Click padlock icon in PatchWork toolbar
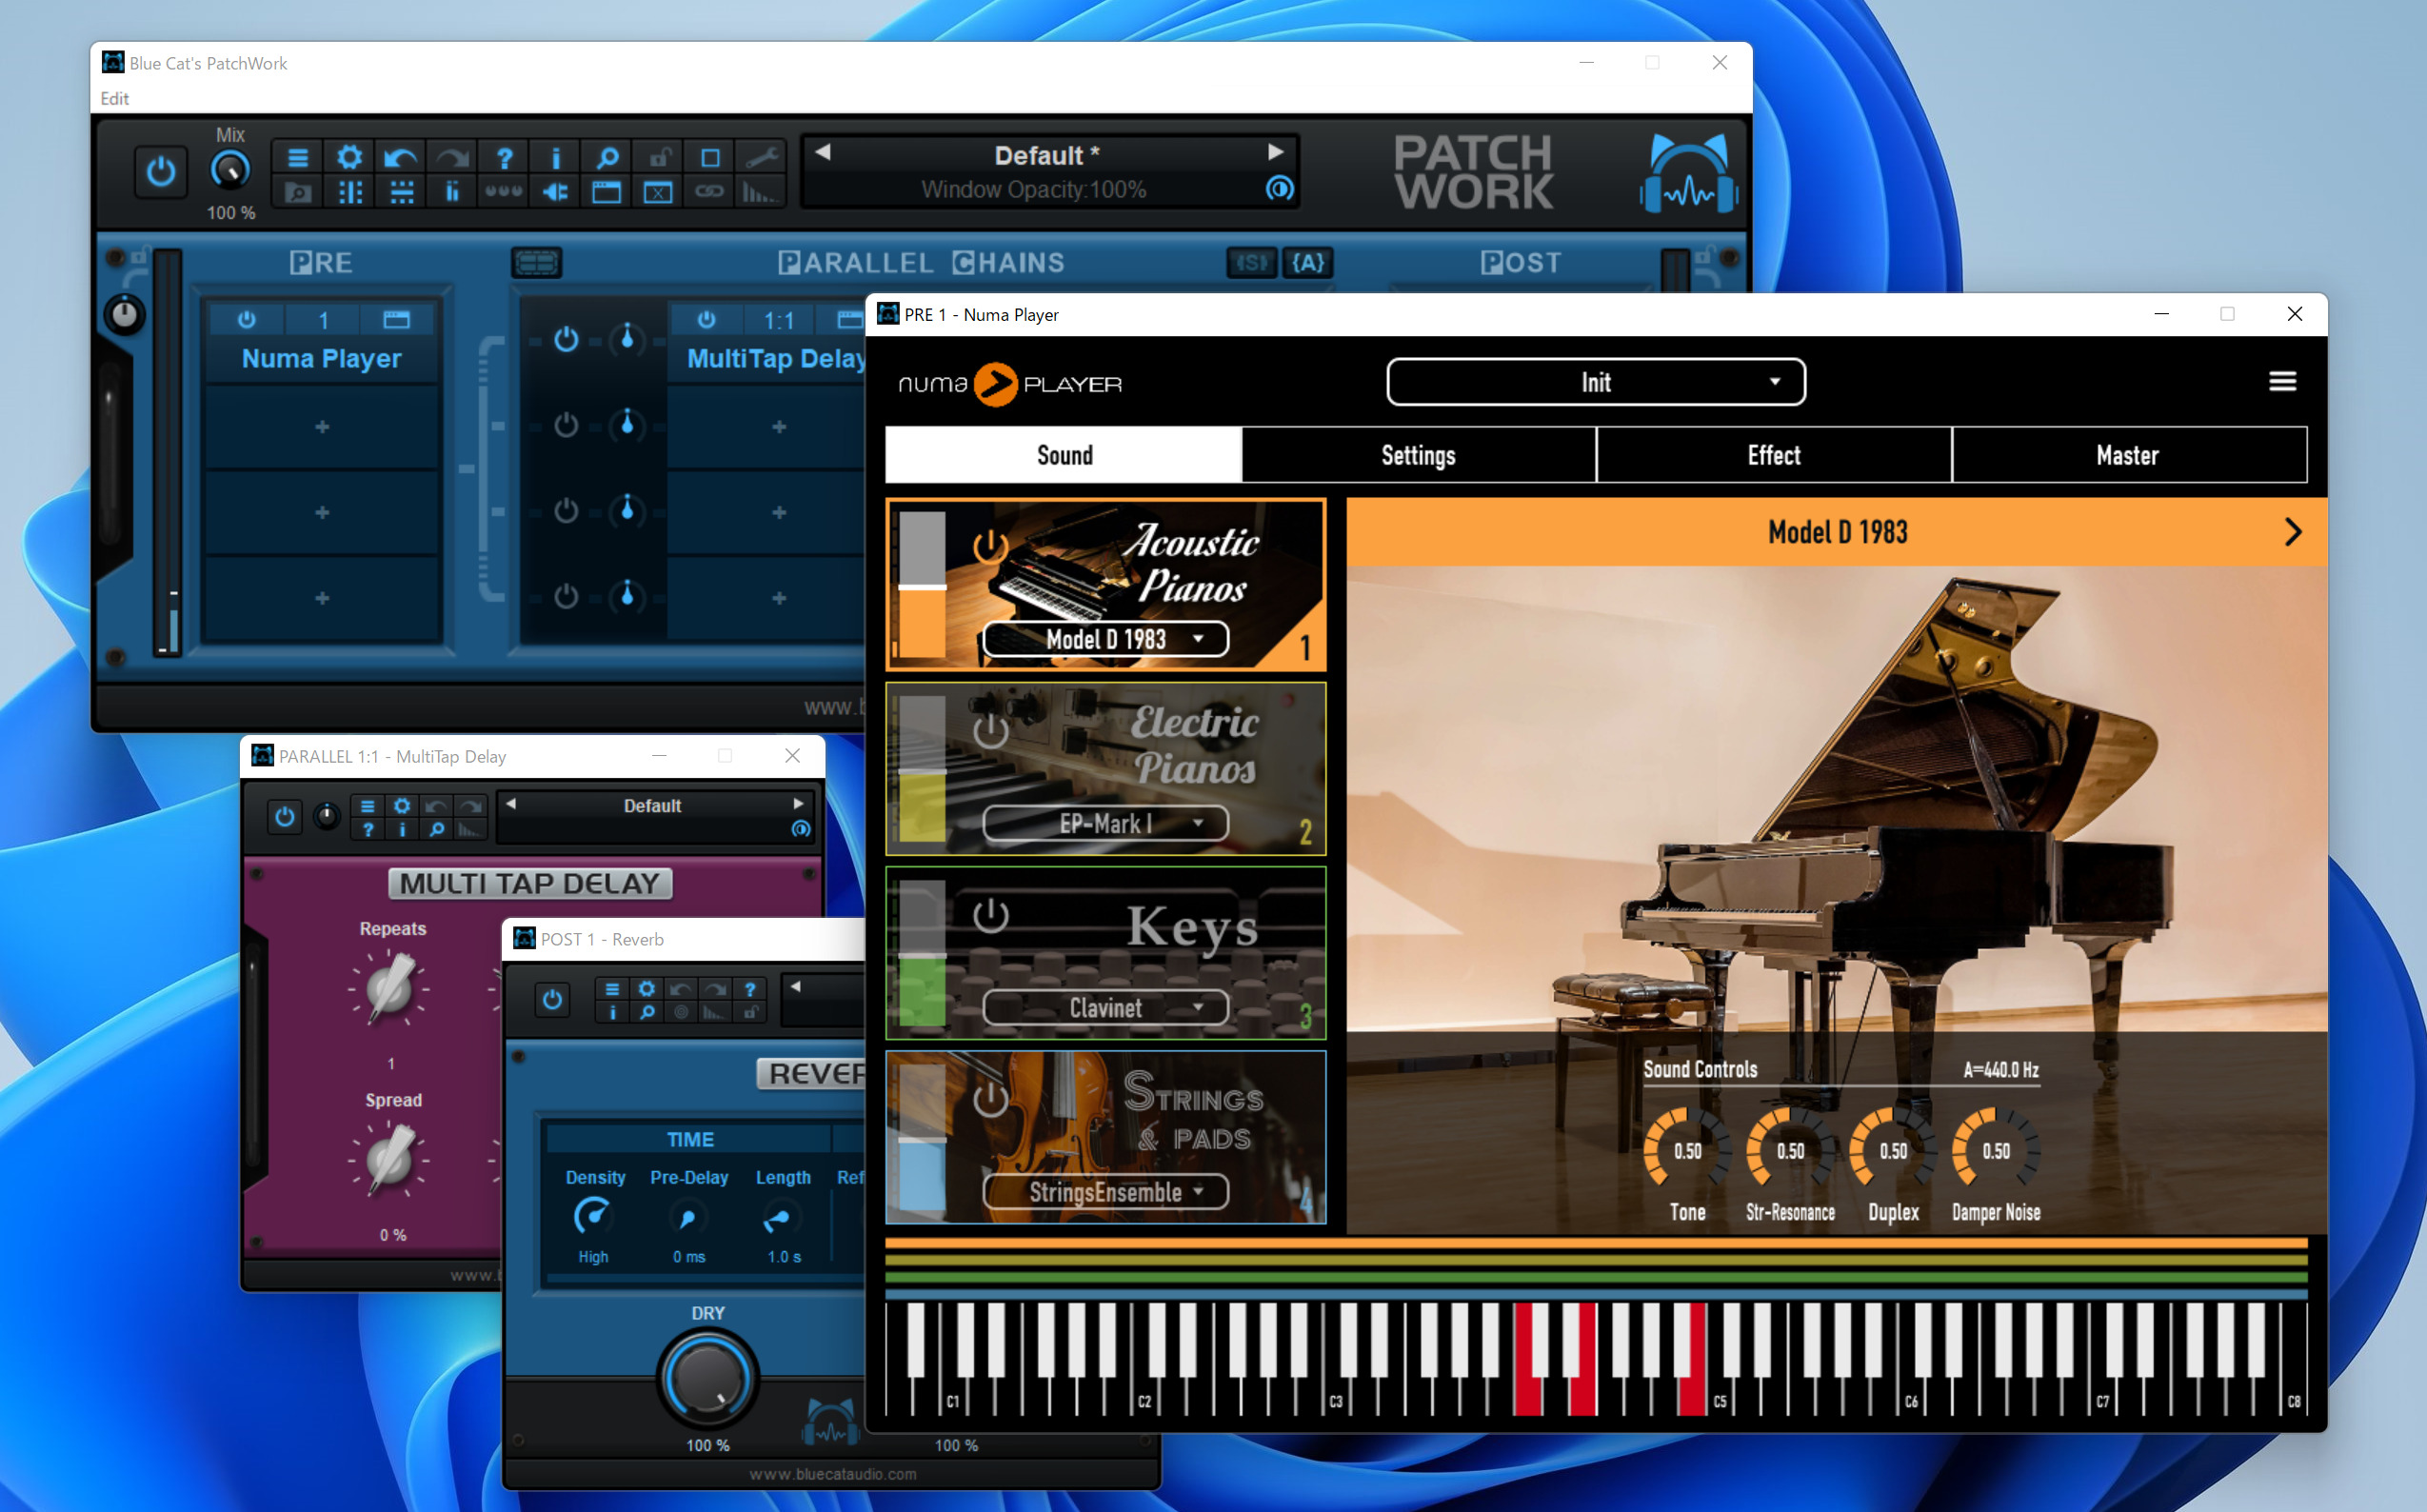This screenshot has height=1512, width=2427. click(659, 157)
